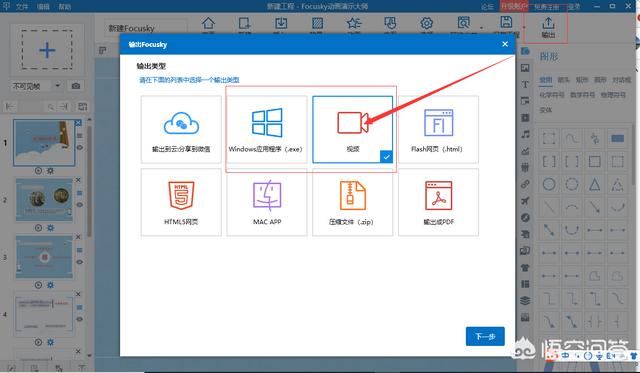This screenshot has height=373, width=640.
Task: Toggle visibility eye for slide 3
Action: pyautogui.click(x=80, y=262)
